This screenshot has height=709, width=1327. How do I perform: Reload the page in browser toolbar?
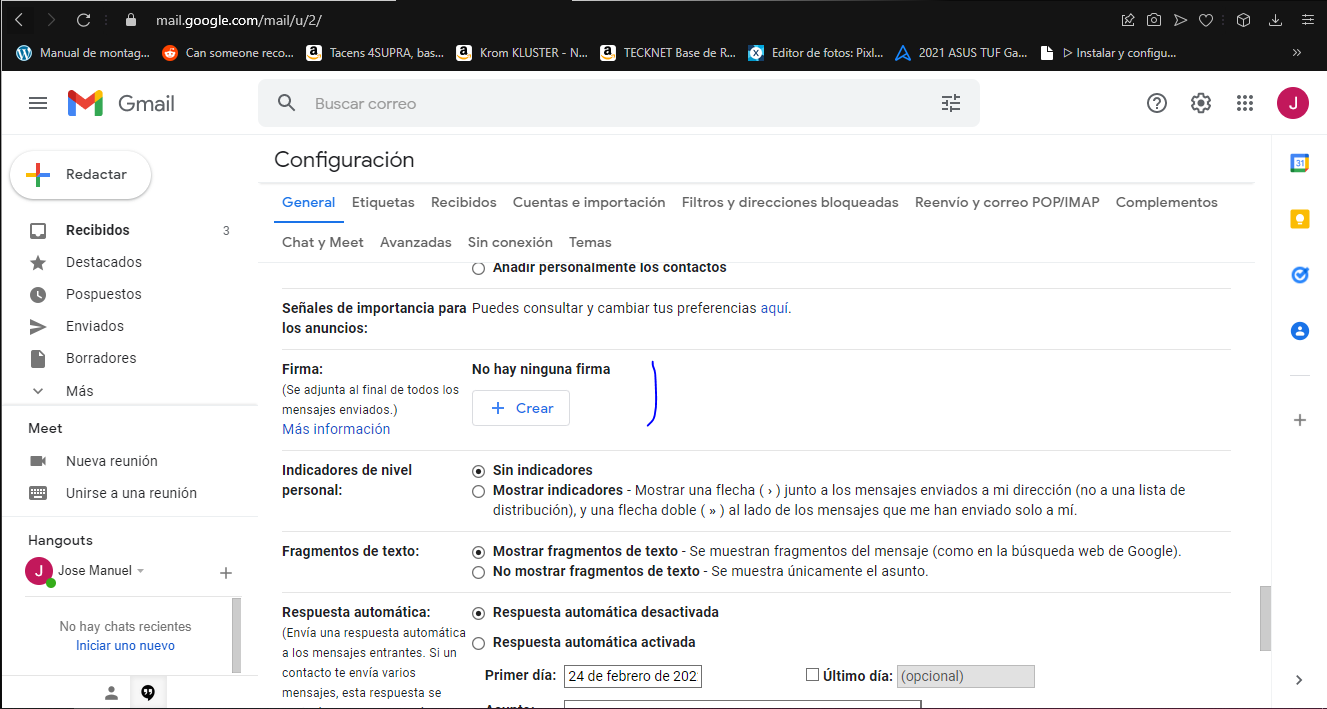pyautogui.click(x=84, y=20)
